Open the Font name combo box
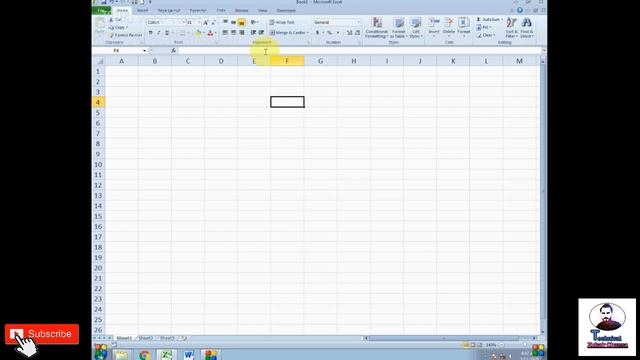Image resolution: width=640 pixels, height=360 pixels. (x=166, y=22)
